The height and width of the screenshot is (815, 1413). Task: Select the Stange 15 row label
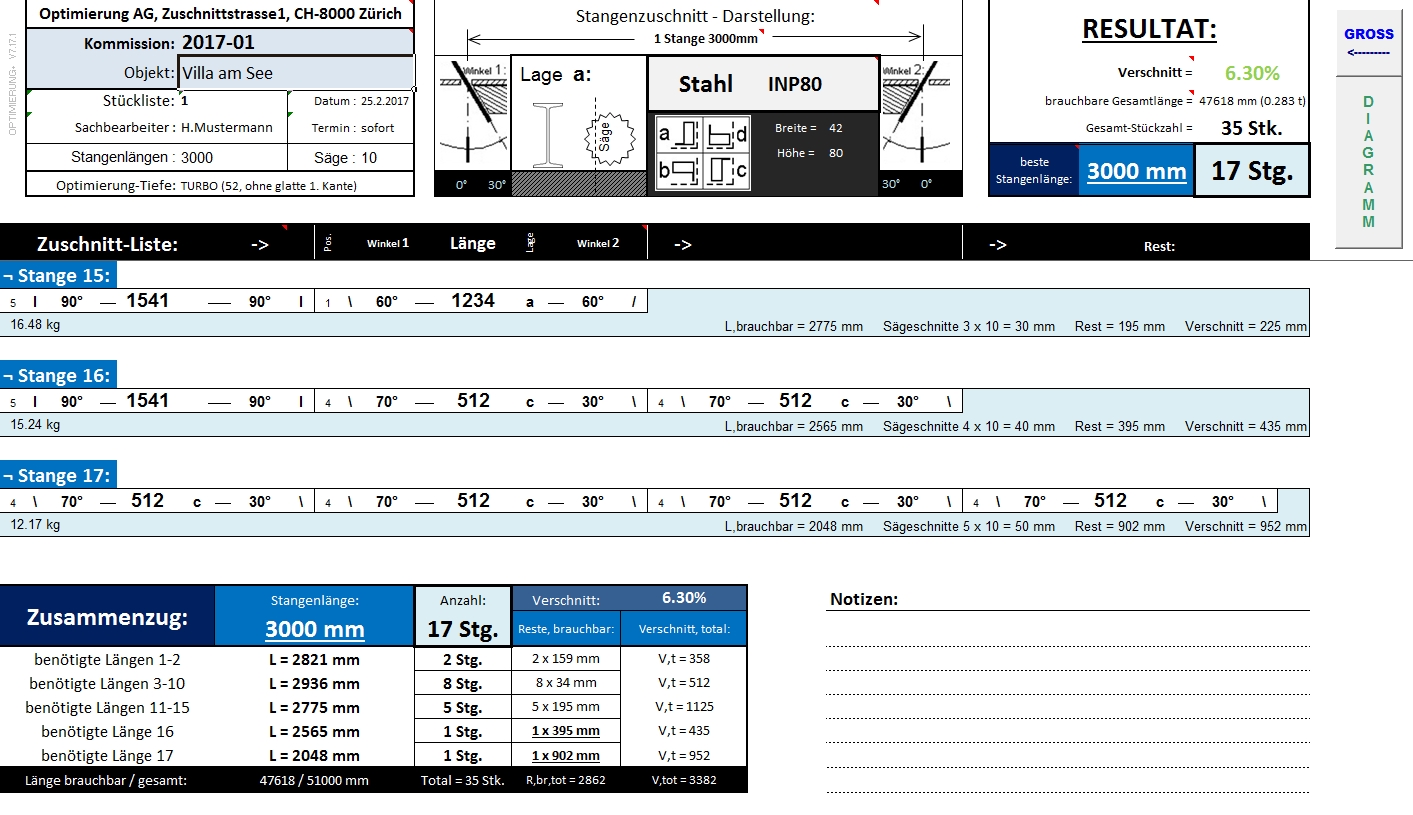click(58, 276)
